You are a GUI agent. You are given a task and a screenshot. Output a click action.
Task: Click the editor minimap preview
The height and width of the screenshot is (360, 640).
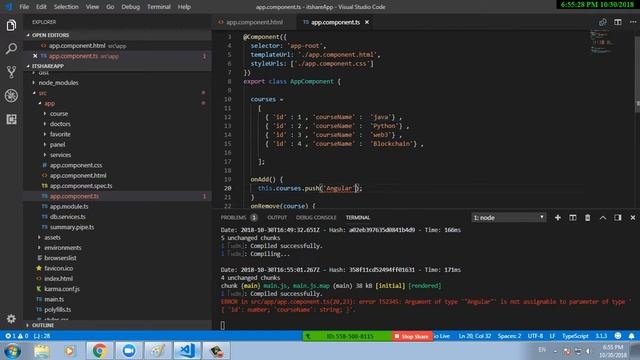(602, 42)
